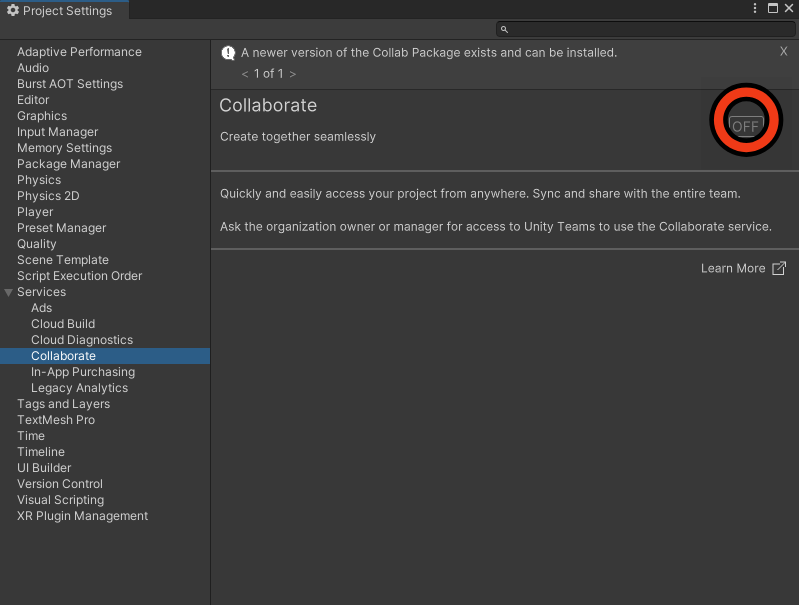Select Physics 2D settings
The width and height of the screenshot is (799, 605).
[48, 196]
